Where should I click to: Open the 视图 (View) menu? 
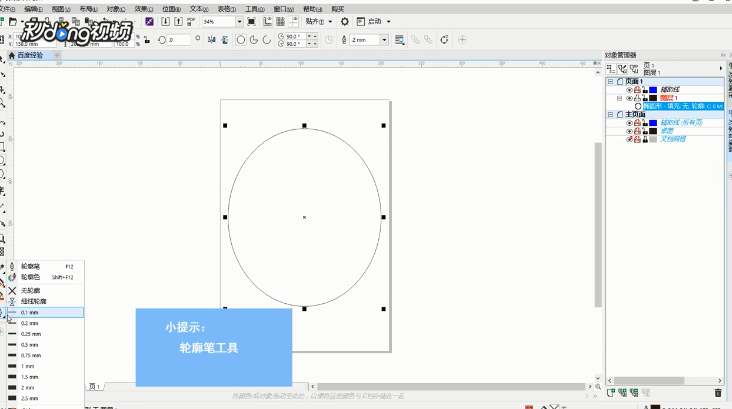[61, 9]
